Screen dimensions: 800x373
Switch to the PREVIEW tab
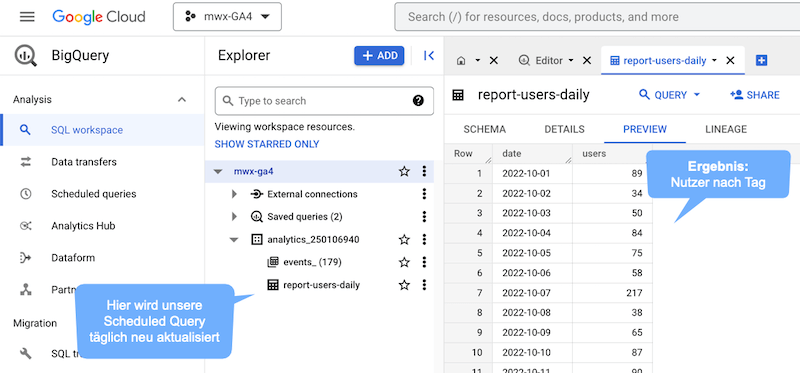click(645, 130)
